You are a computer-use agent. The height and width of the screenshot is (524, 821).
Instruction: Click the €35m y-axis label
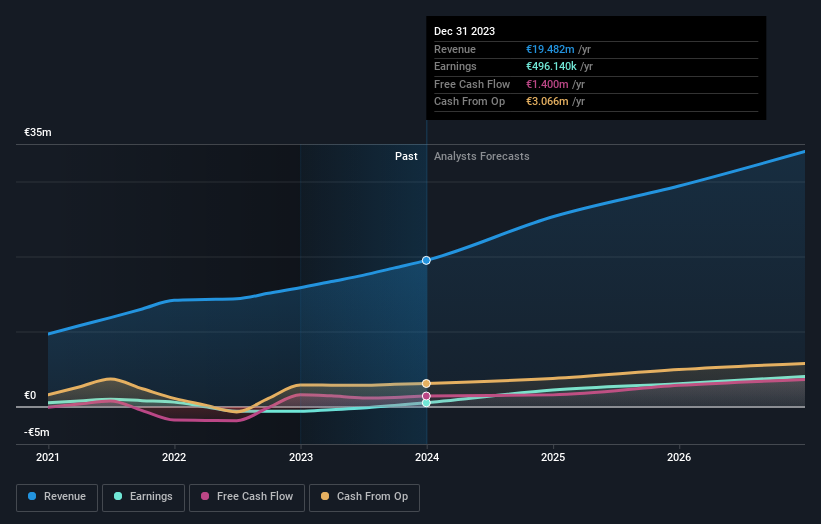[x=38, y=132]
